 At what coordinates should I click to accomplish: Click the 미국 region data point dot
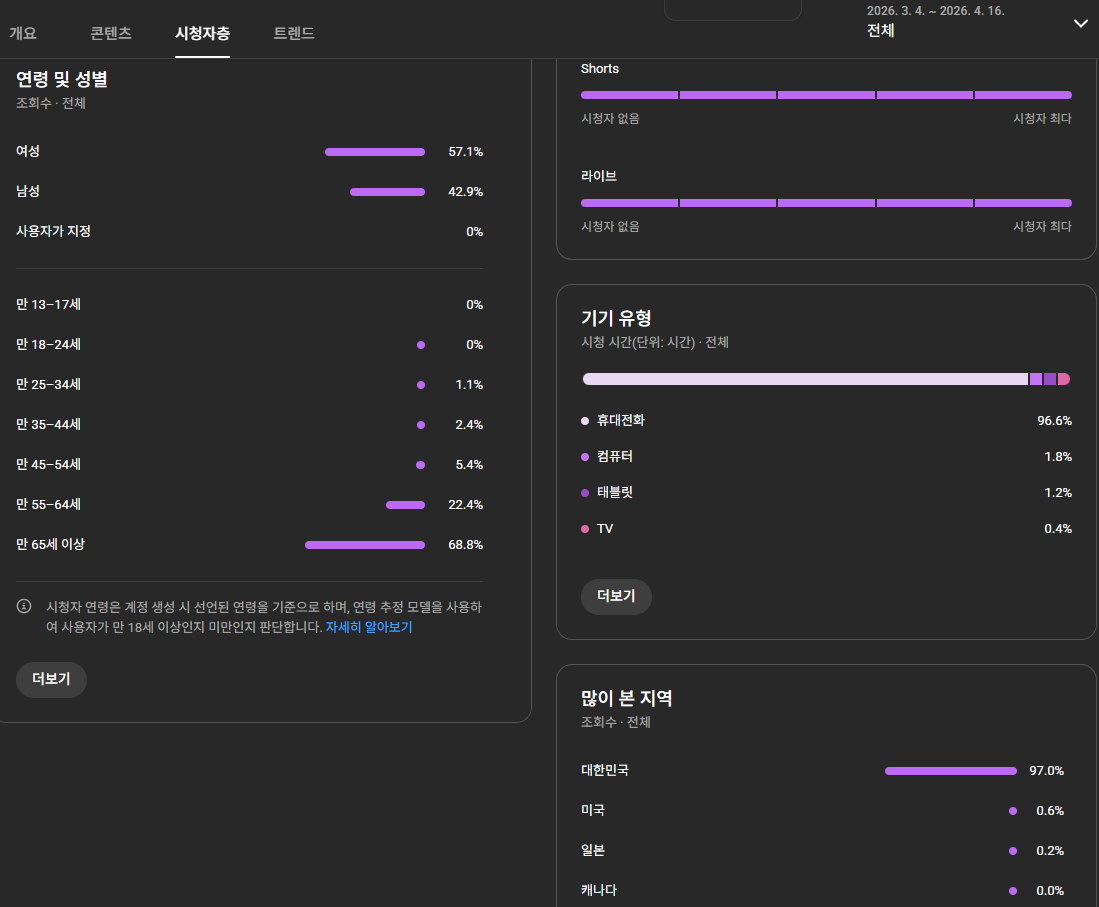point(1013,811)
